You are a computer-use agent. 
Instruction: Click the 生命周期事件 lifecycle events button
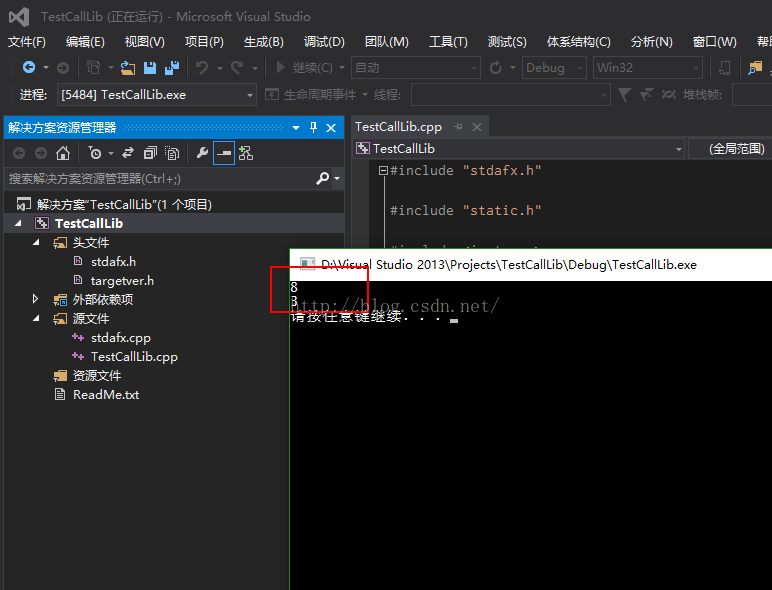pyautogui.click(x=311, y=95)
